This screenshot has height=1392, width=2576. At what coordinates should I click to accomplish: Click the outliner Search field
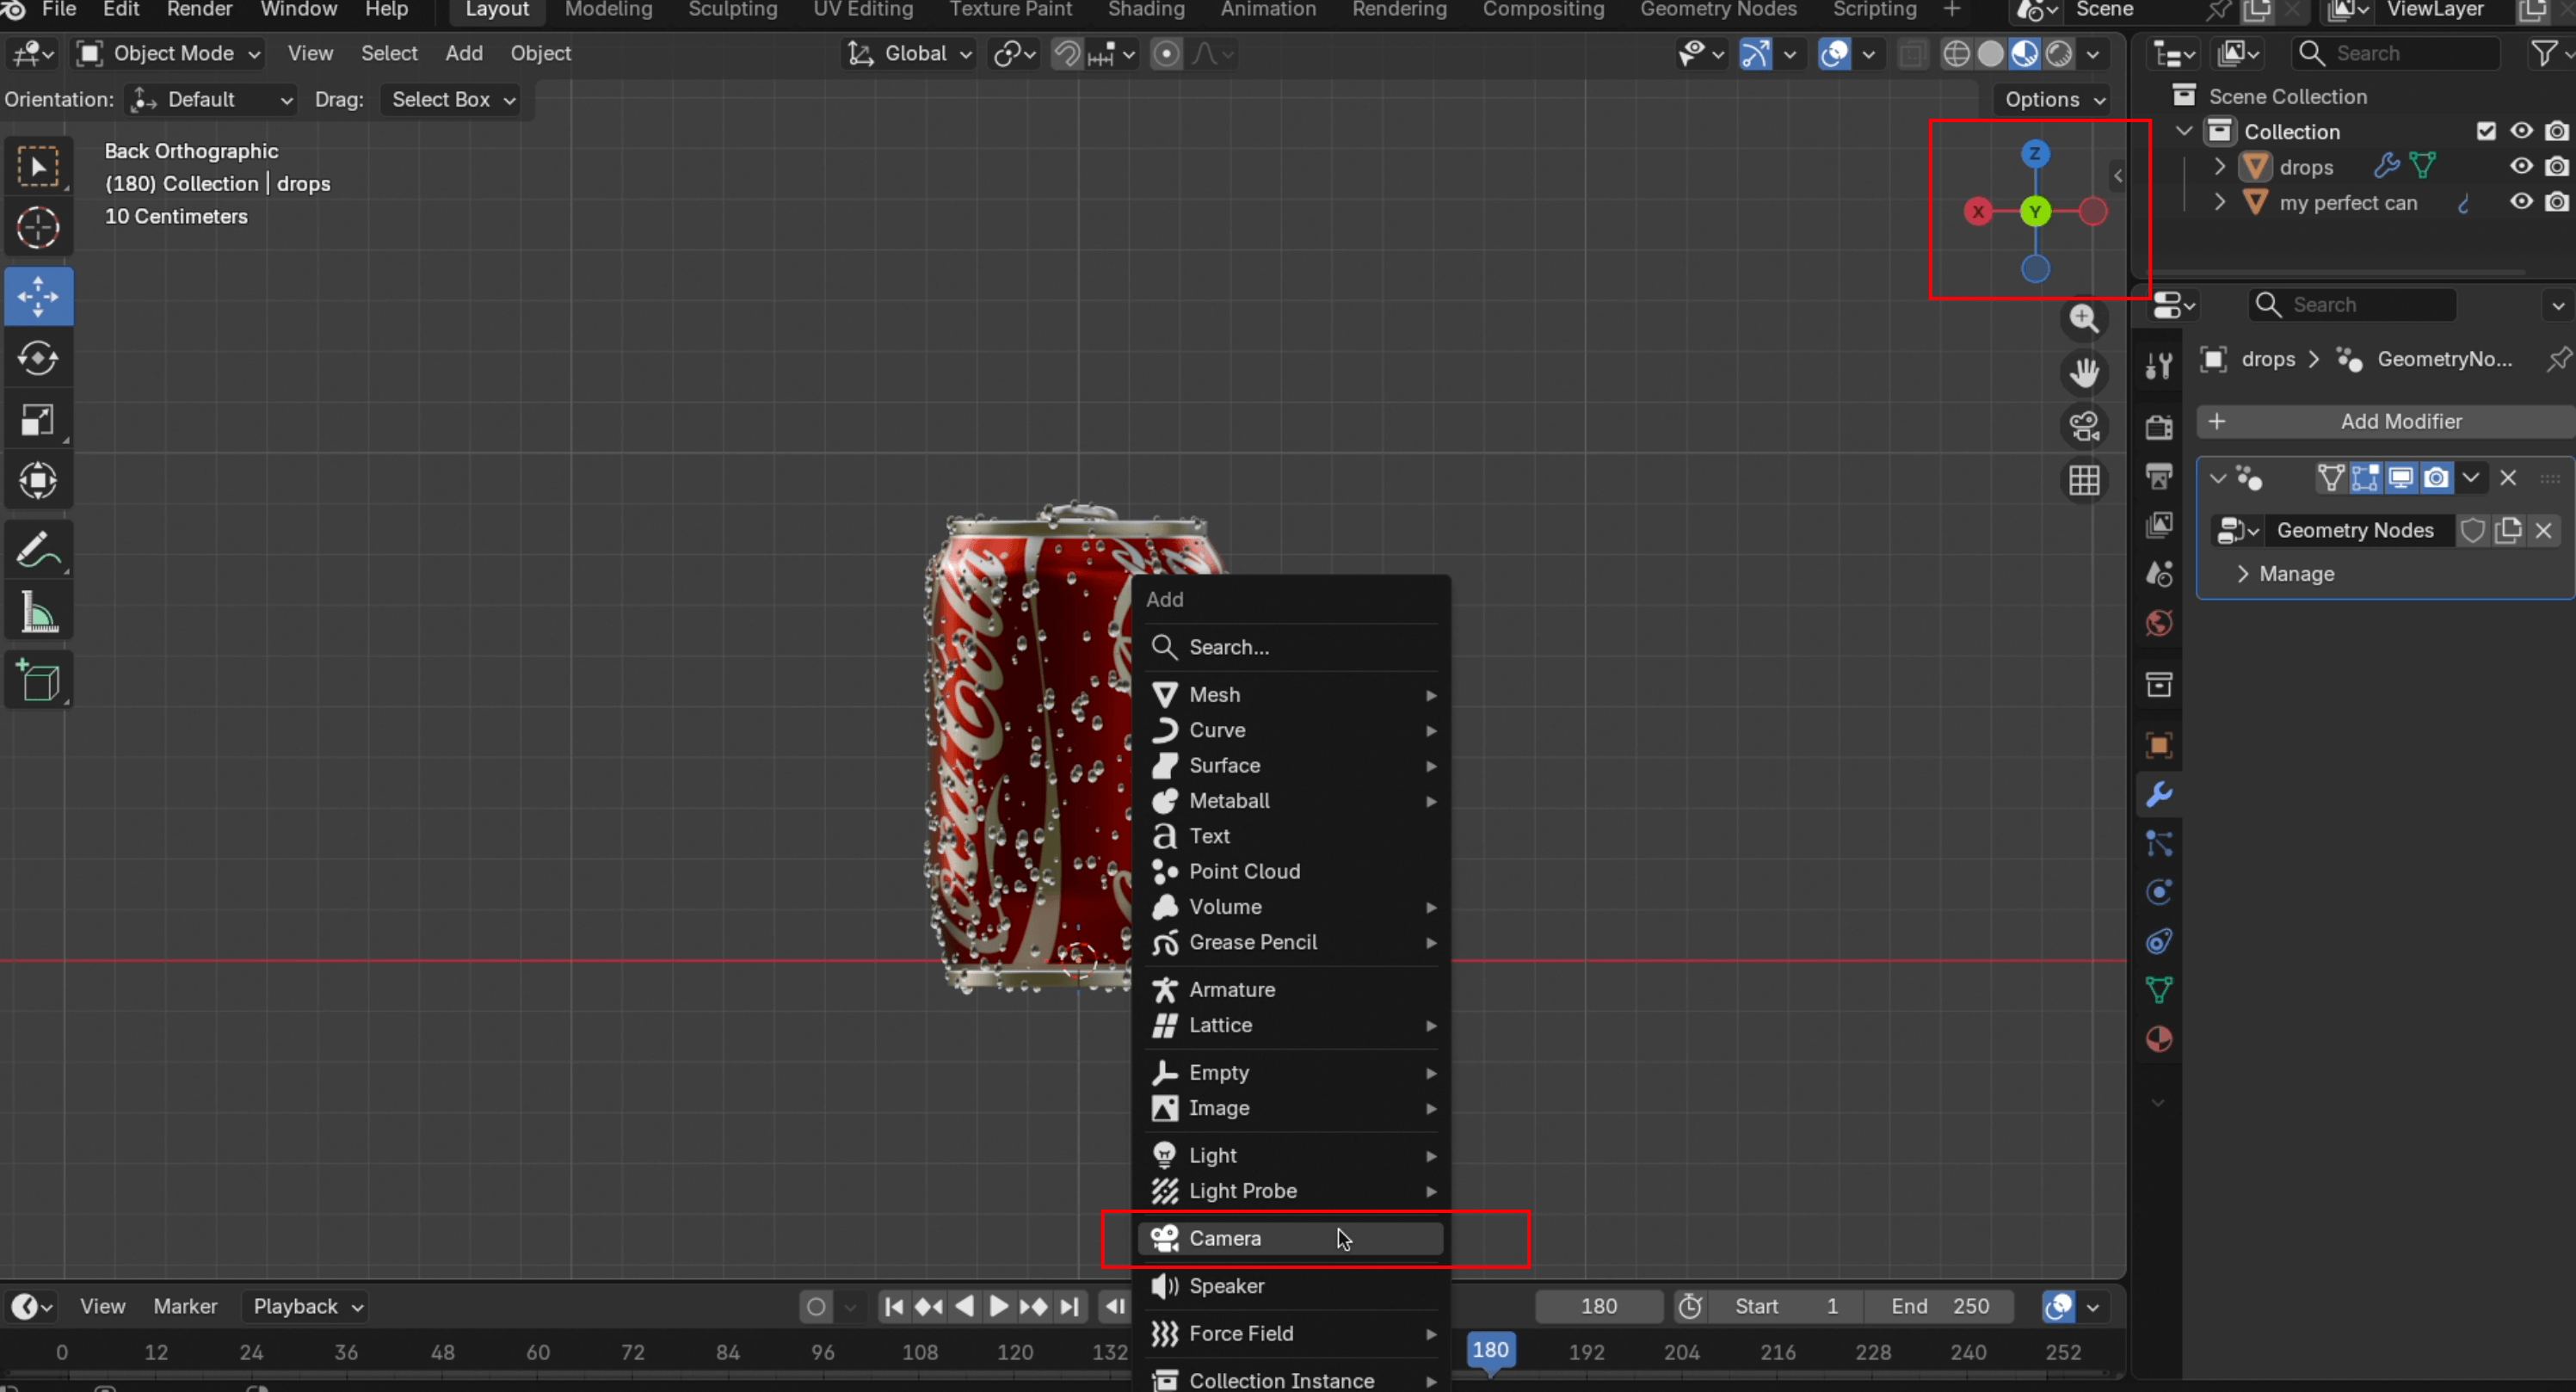[x=2396, y=54]
